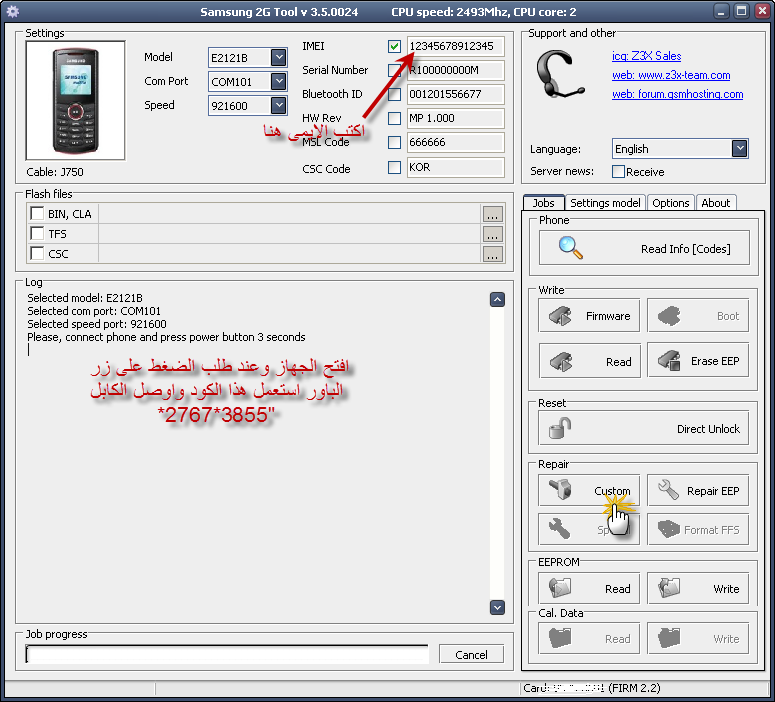Image resolution: width=775 pixels, height=702 pixels.
Task: Open the About tab
Action: tap(716, 203)
